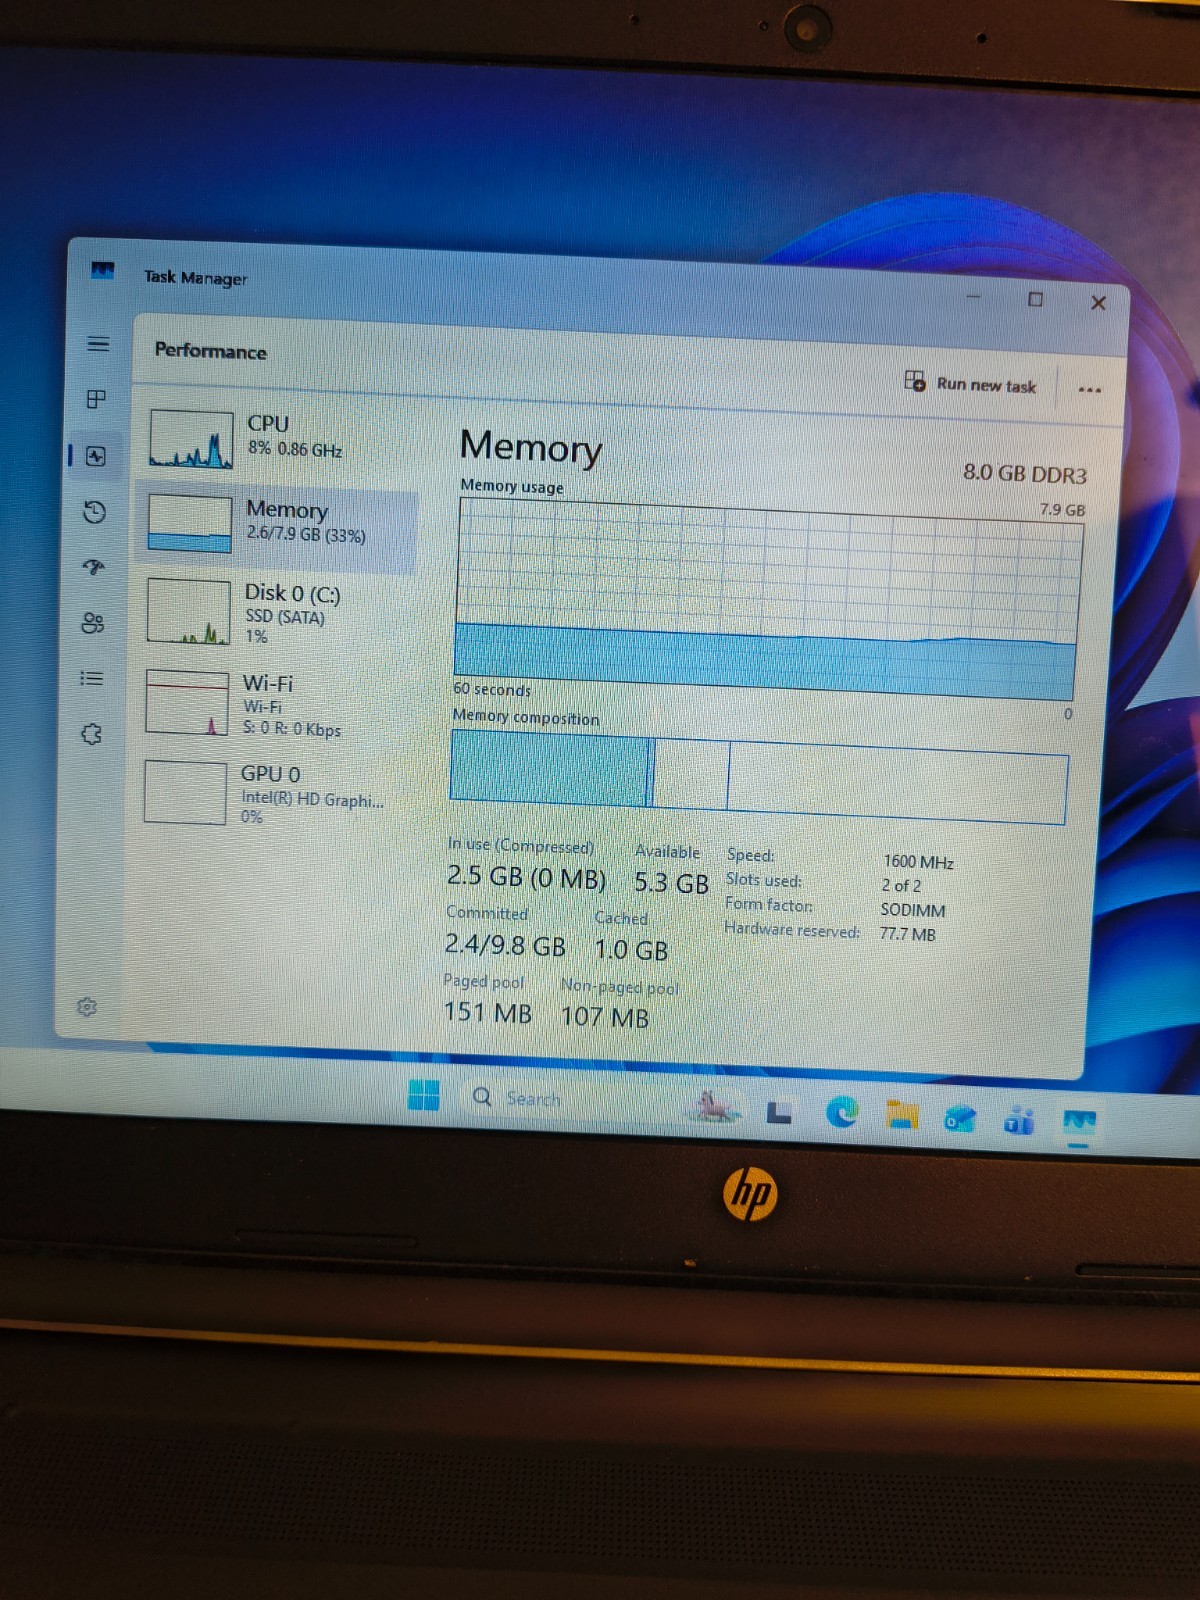
Task: Click the Task Manager title bar icon
Action: [x=102, y=270]
